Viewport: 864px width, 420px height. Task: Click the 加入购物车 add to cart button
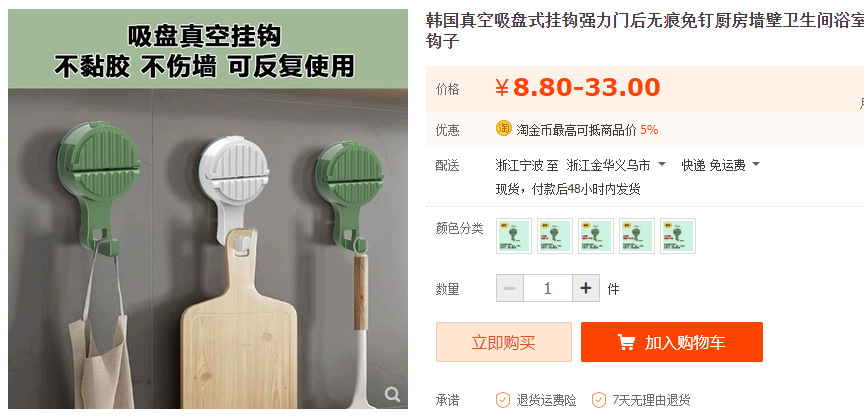672,342
